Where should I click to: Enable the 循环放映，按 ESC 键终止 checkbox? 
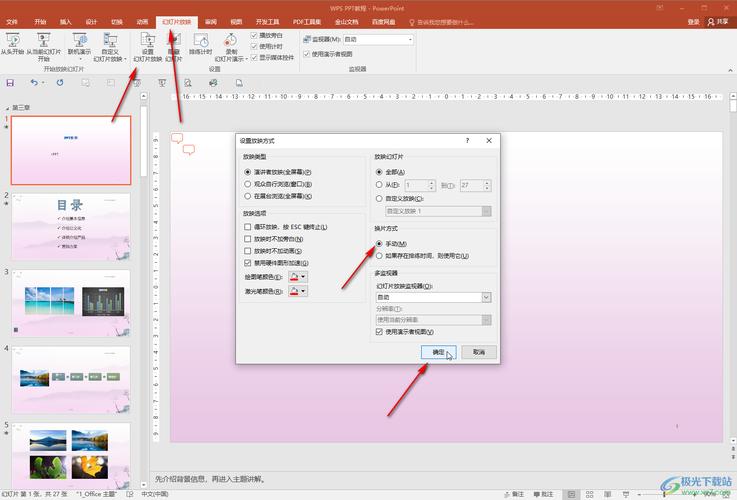click(x=247, y=227)
